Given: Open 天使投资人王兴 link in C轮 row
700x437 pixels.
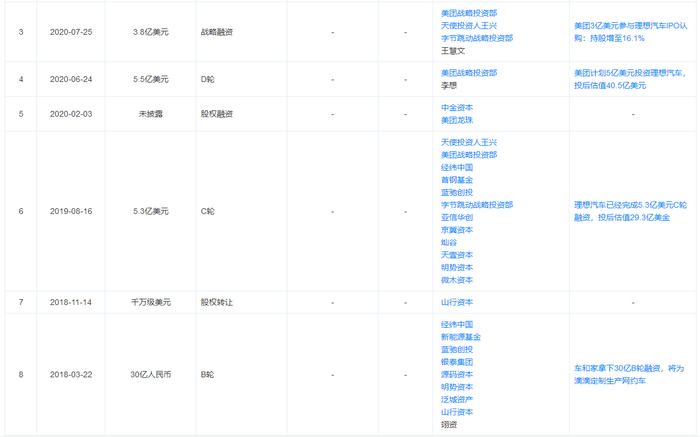Looking at the screenshot, I should pyautogui.click(x=469, y=142).
